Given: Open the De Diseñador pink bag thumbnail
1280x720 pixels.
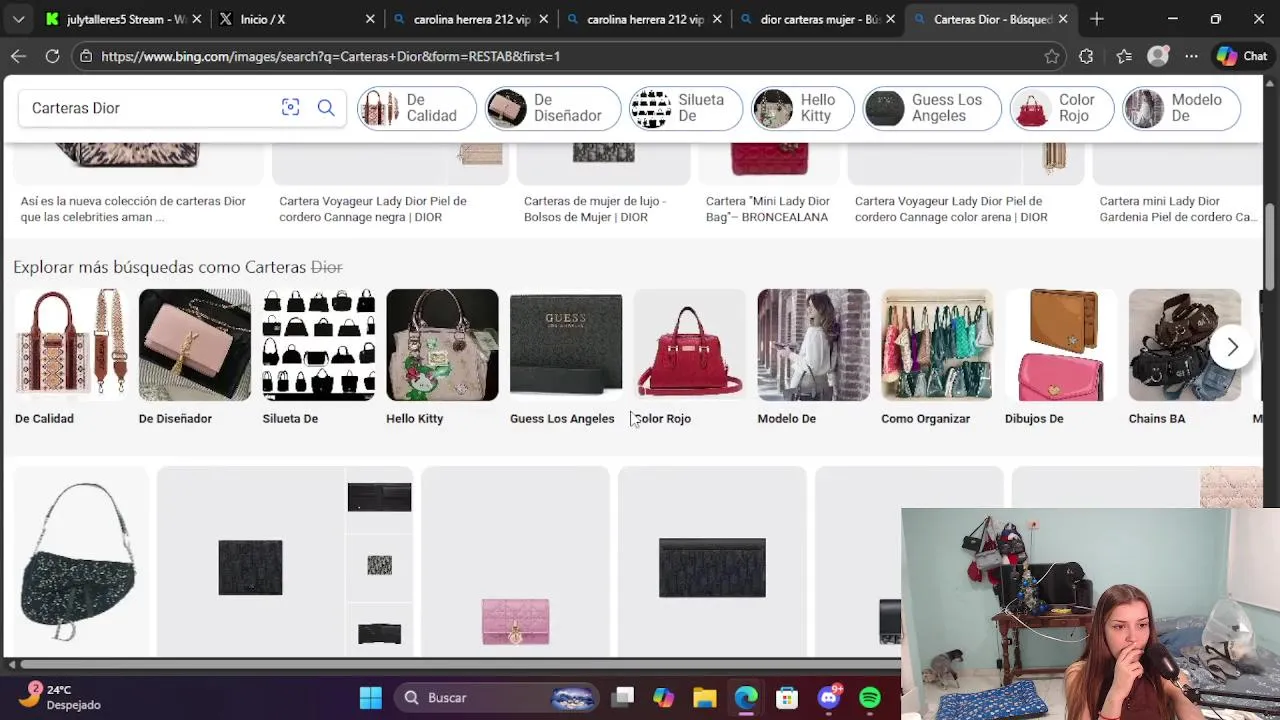Looking at the screenshot, I should click(x=195, y=345).
